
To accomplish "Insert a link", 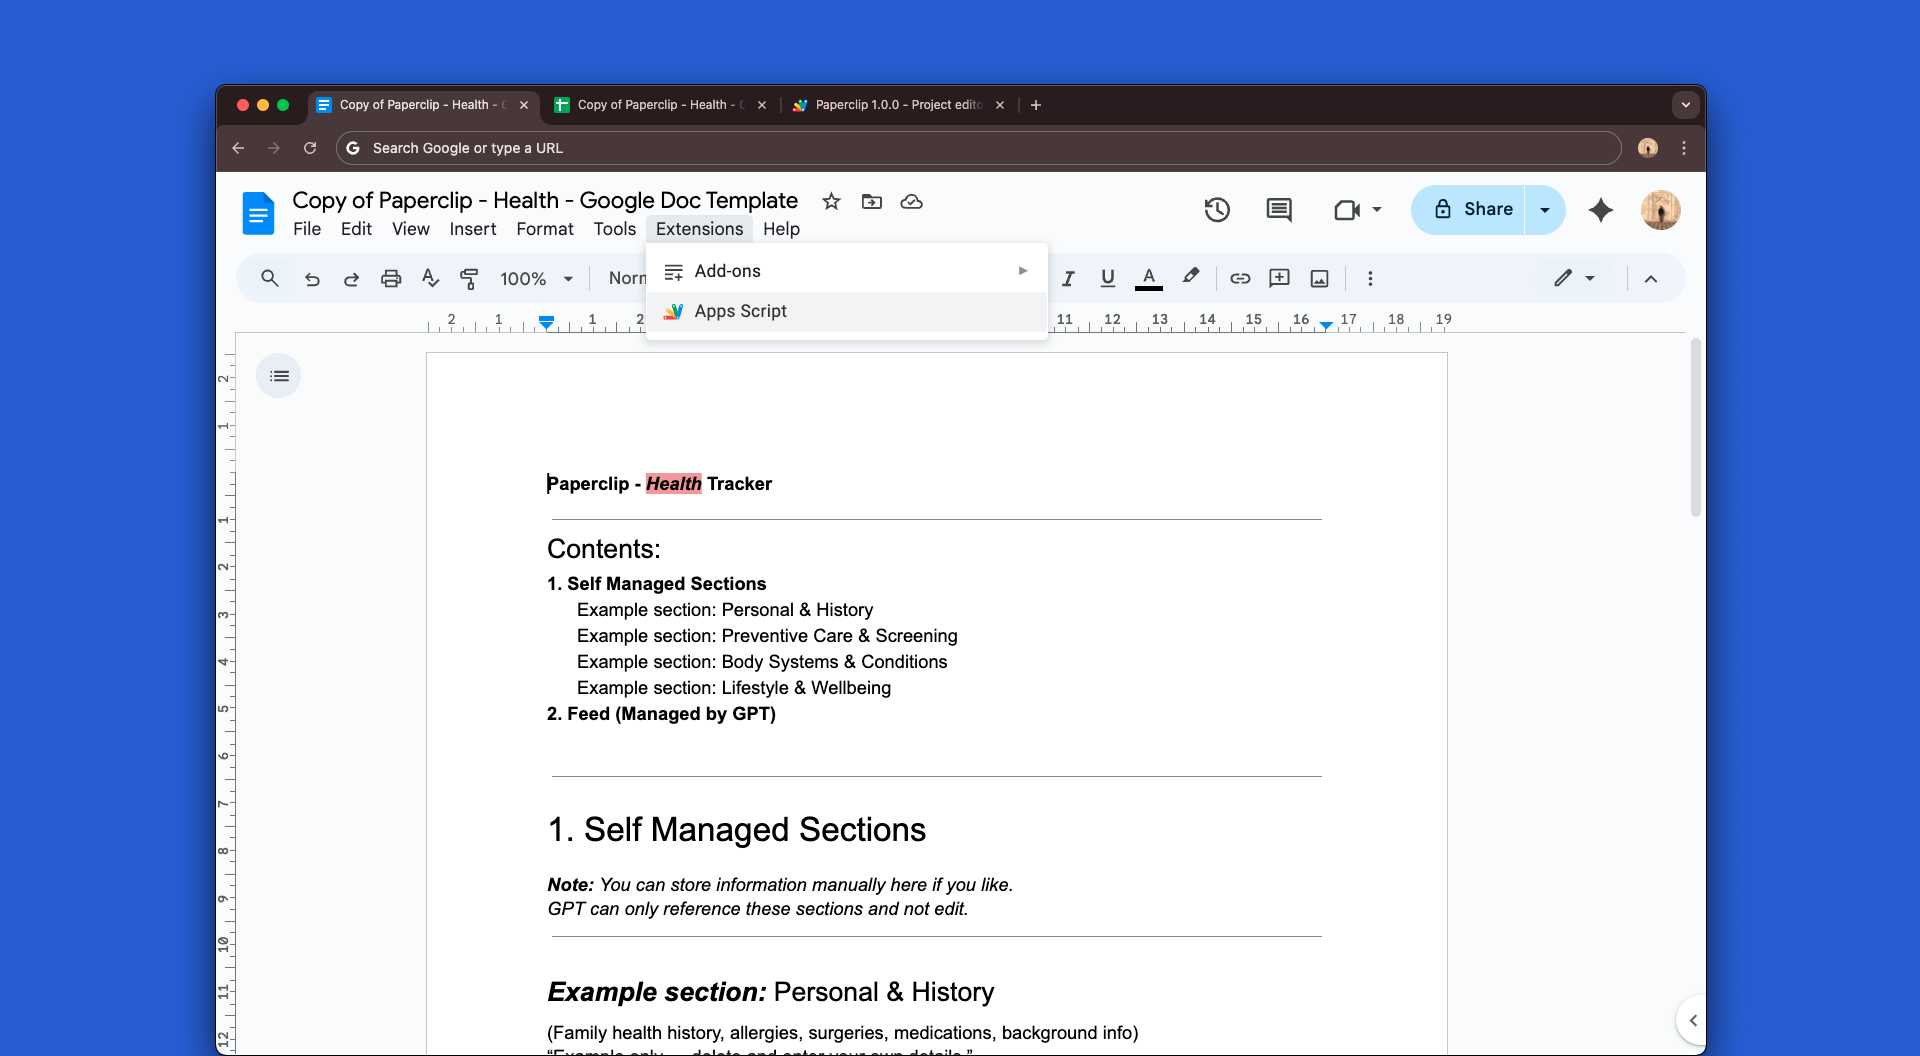I will click(x=1240, y=278).
